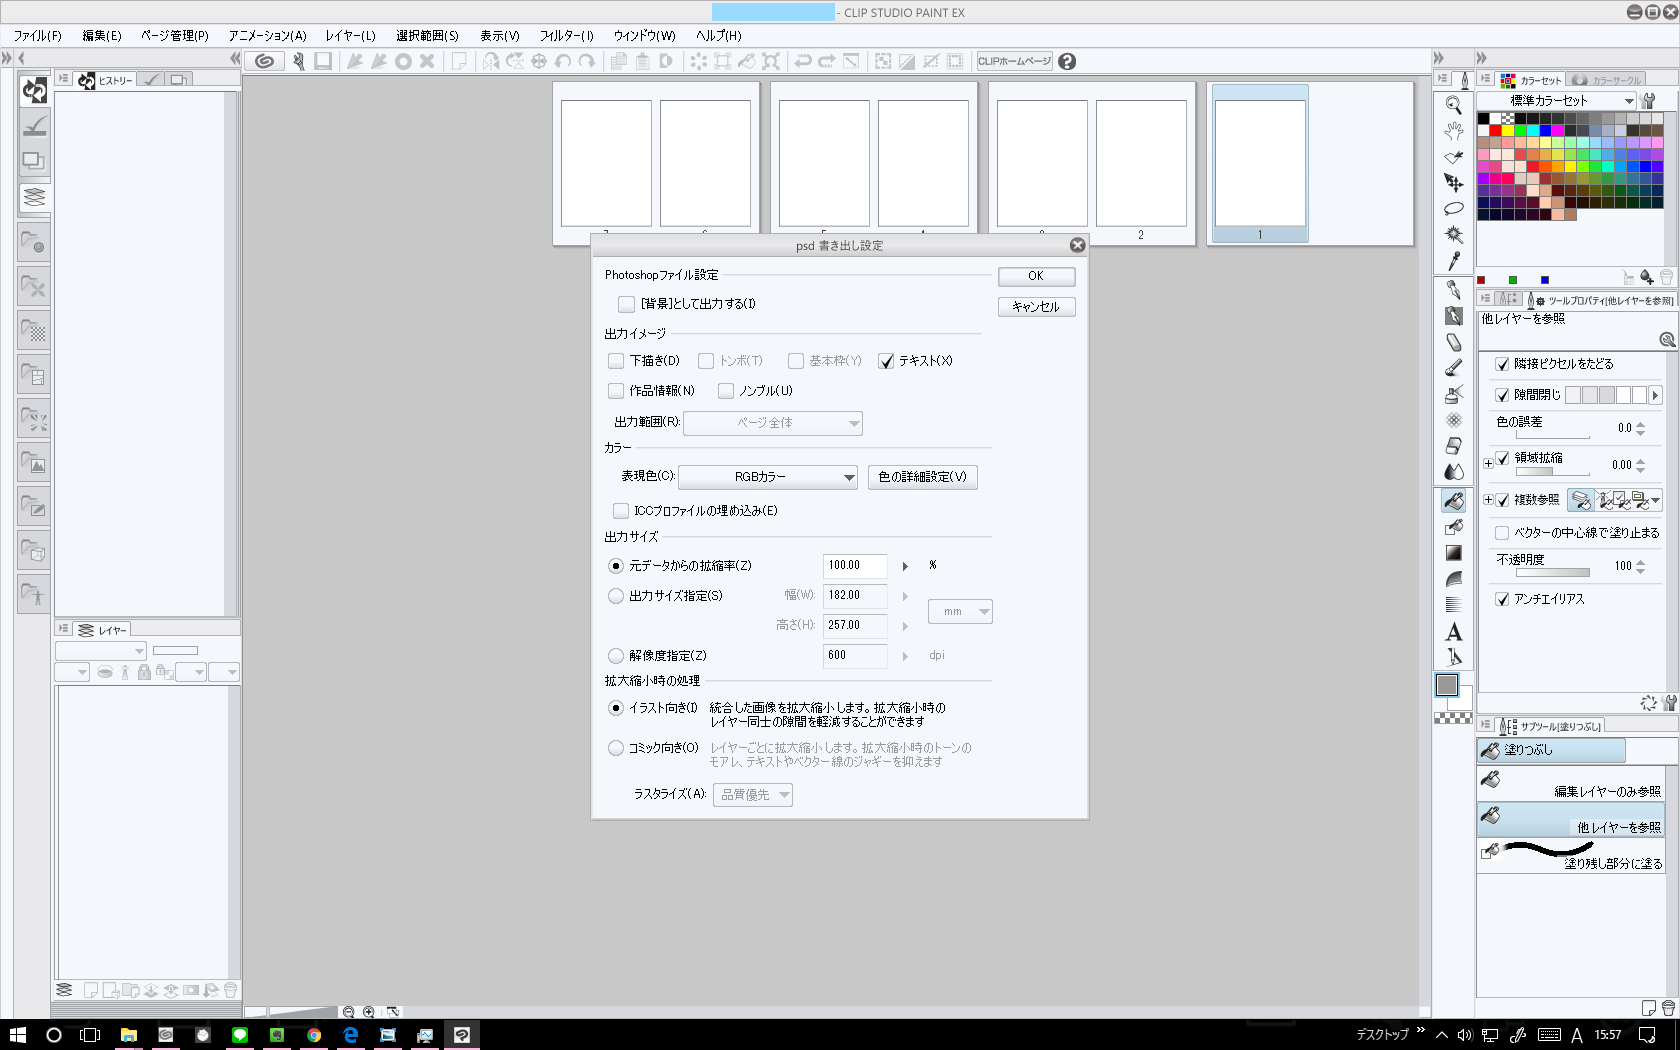
Task: Select the Hand move tool
Action: pyautogui.click(x=1454, y=131)
